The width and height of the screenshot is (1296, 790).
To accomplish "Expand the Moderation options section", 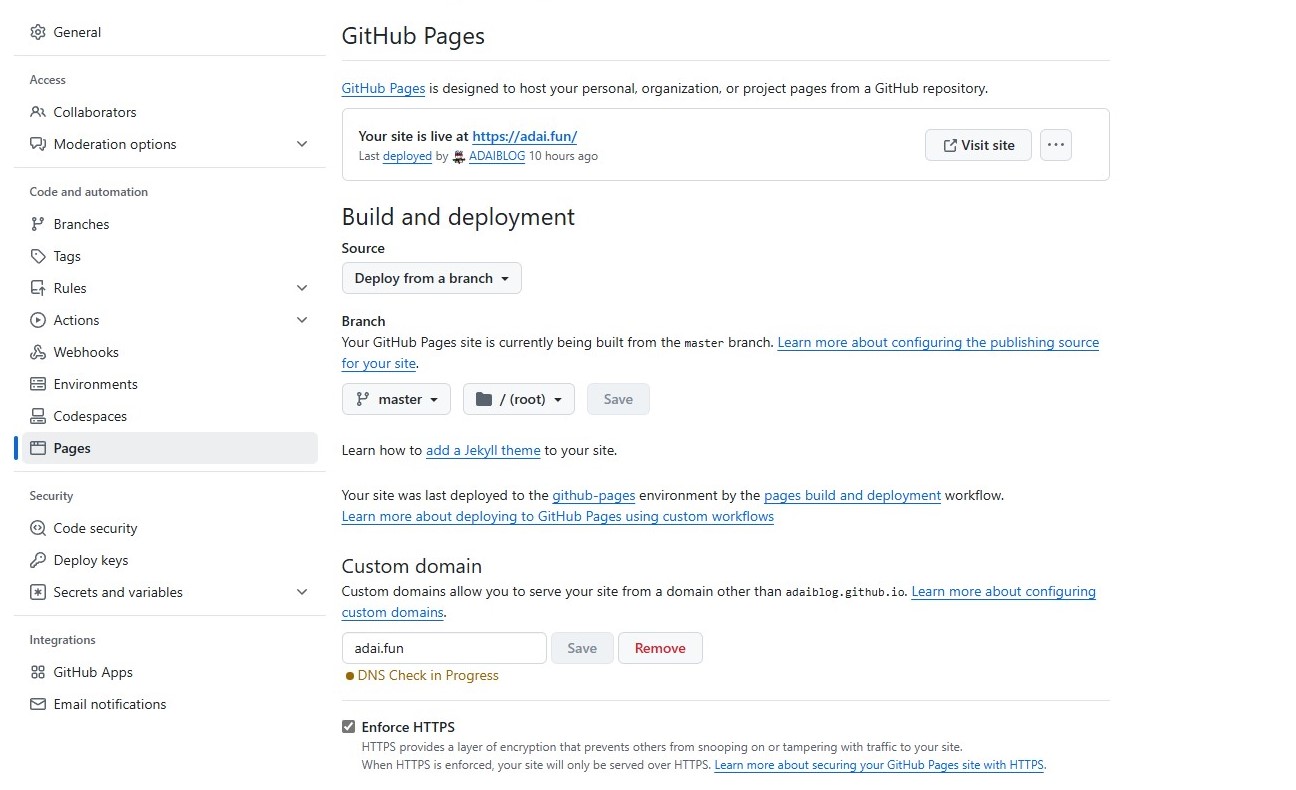I will [302, 144].
